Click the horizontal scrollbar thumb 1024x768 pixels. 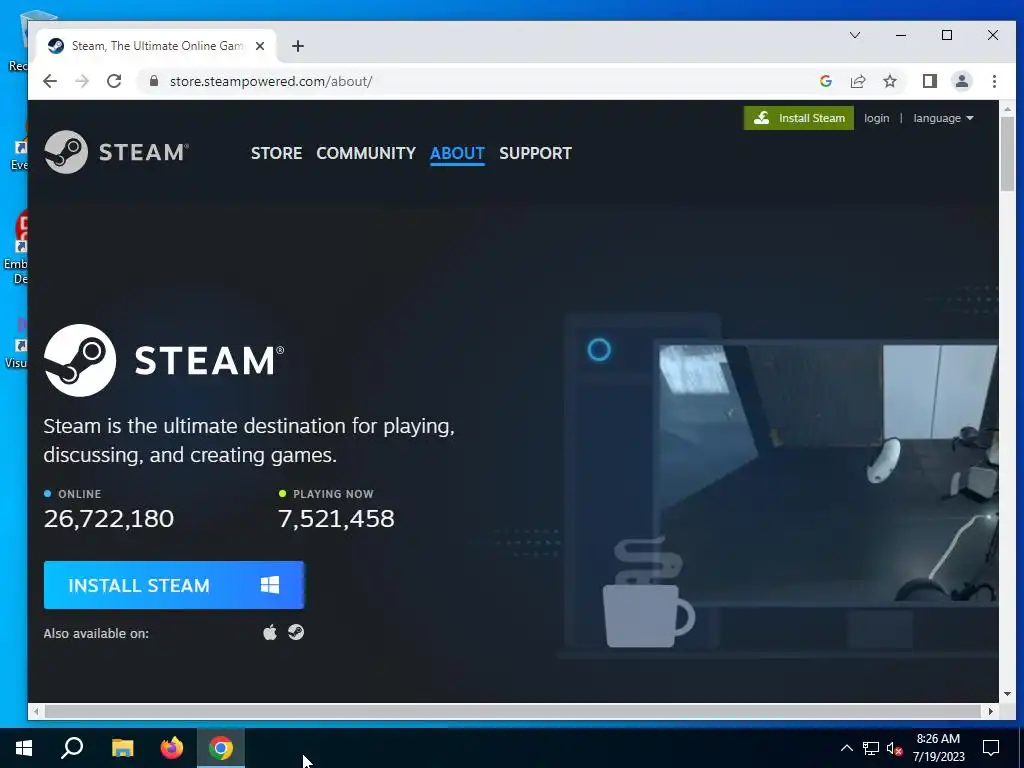point(513,711)
